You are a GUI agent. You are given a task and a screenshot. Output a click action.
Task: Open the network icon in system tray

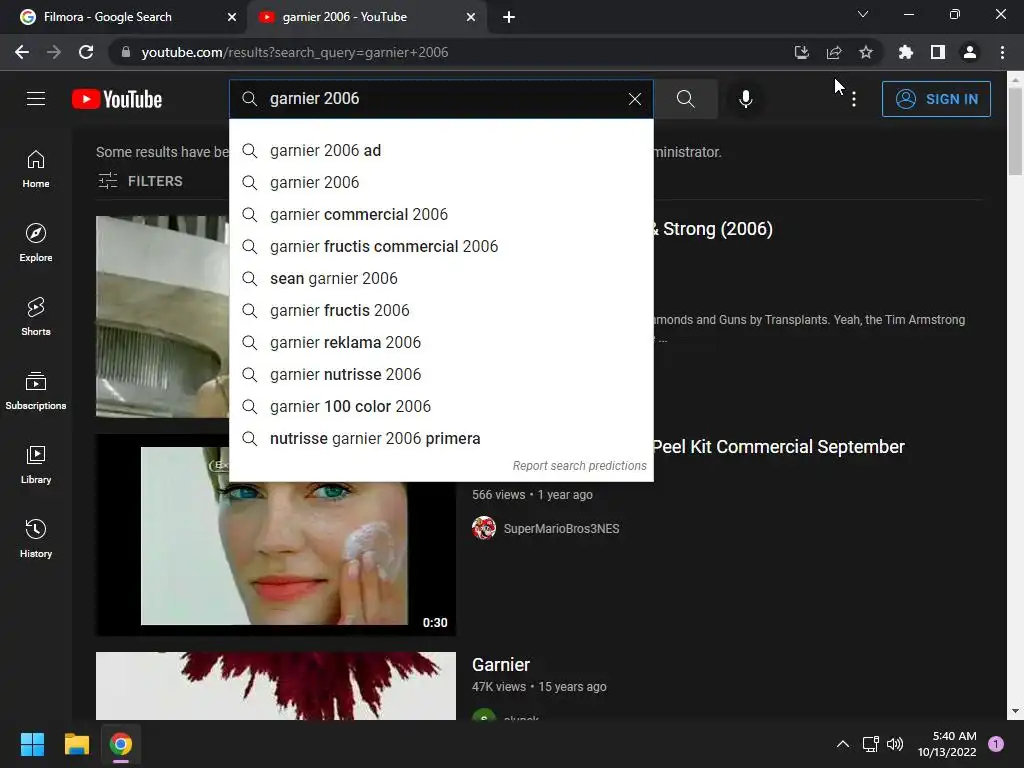pos(871,744)
